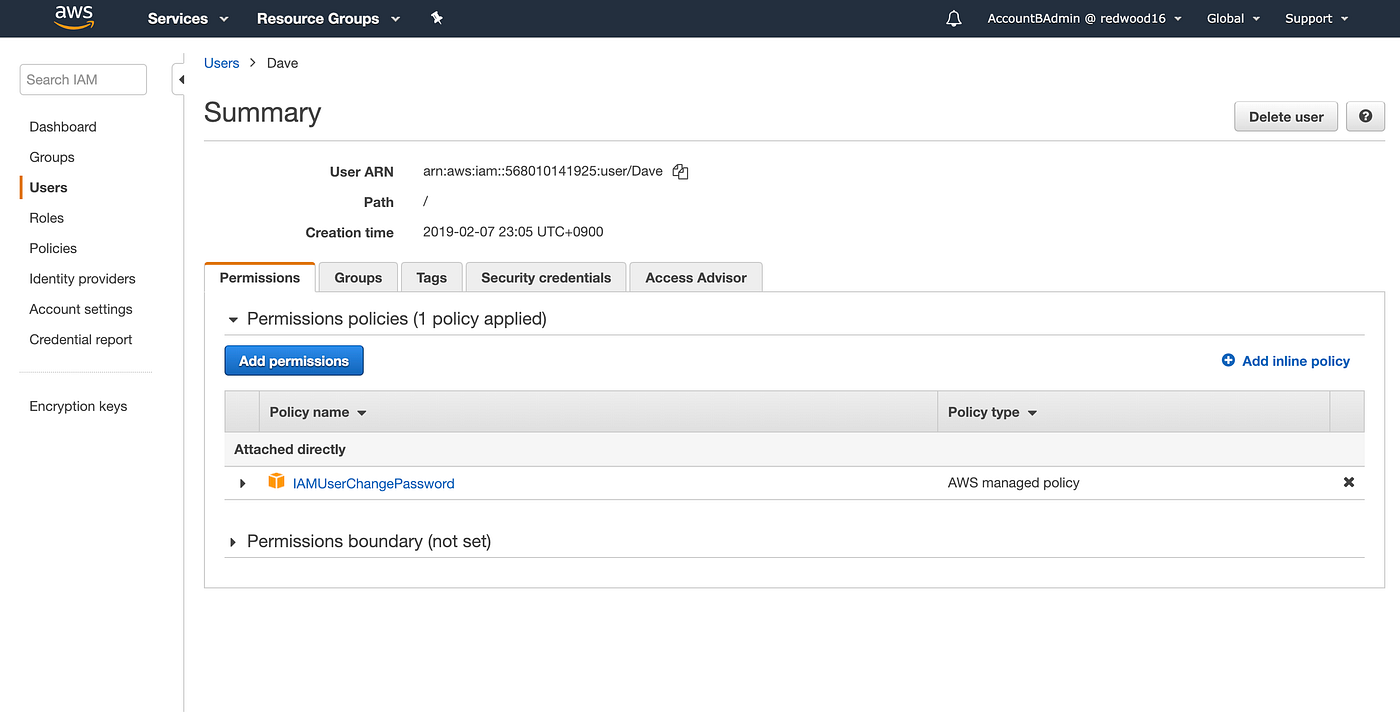Copy the User ARN using the copy icon
The width and height of the screenshot is (1400, 715).
point(680,171)
